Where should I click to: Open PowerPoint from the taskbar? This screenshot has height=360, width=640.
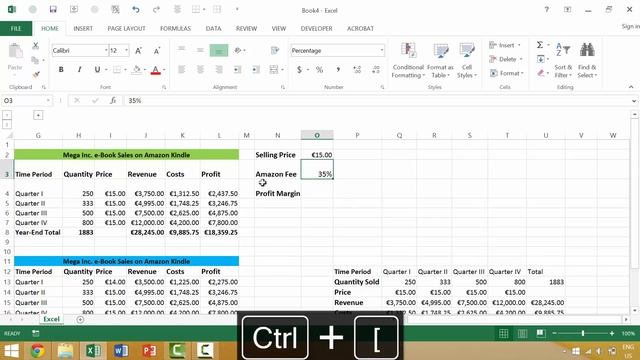click(149, 351)
